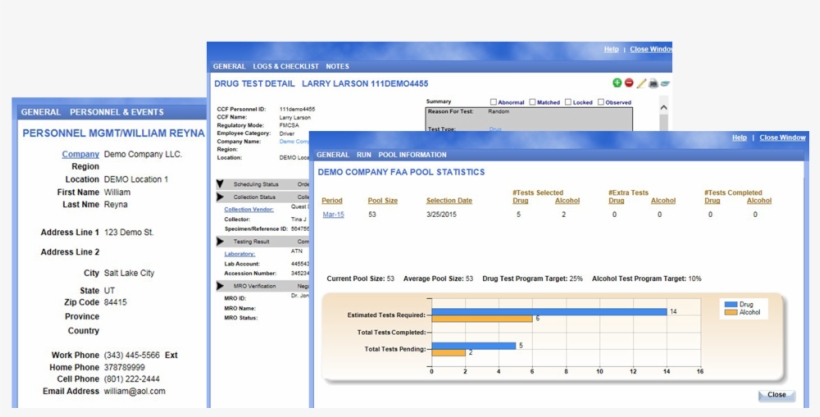The image size is (820, 417).
Task: Click Drug header under #Tests Selected
Action: [520, 200]
